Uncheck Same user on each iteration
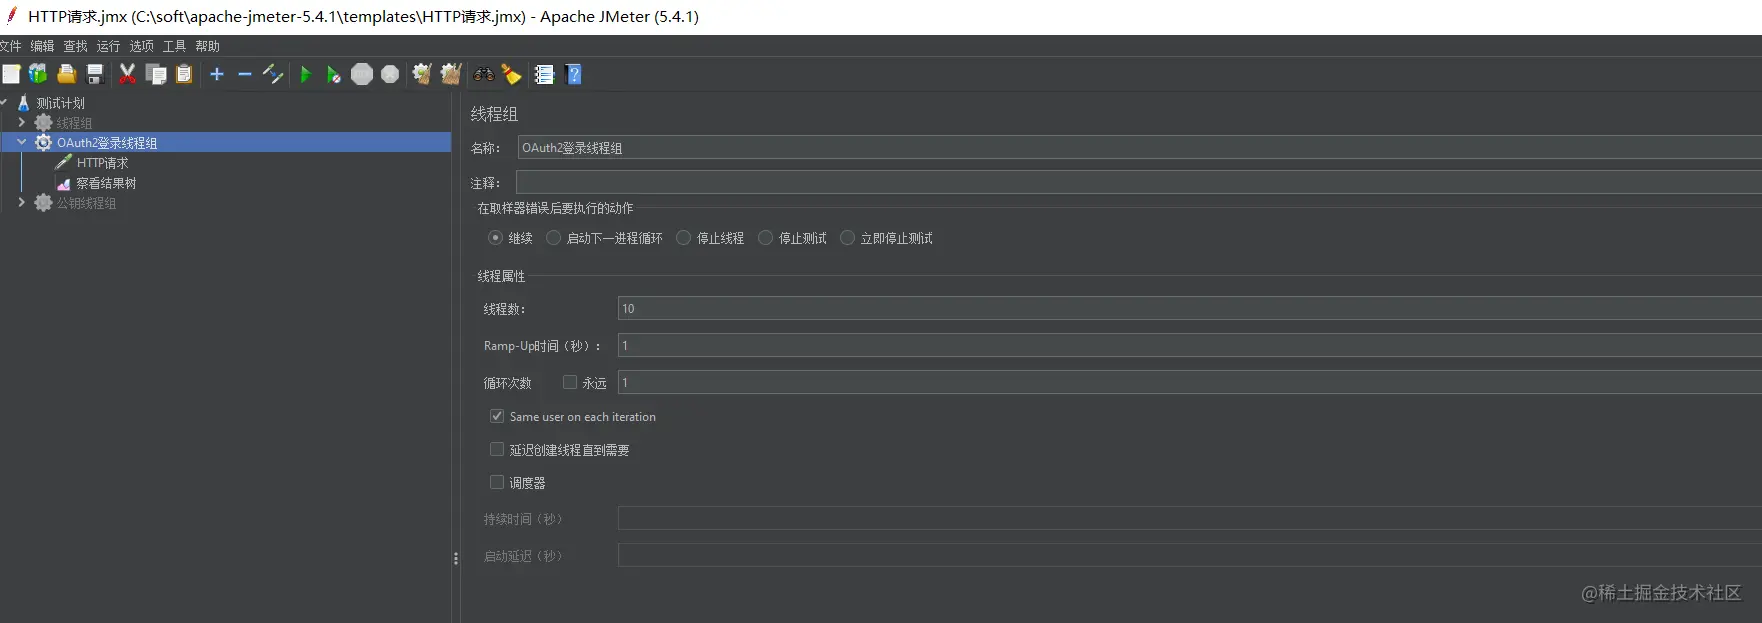This screenshot has width=1762, height=623. click(x=497, y=416)
